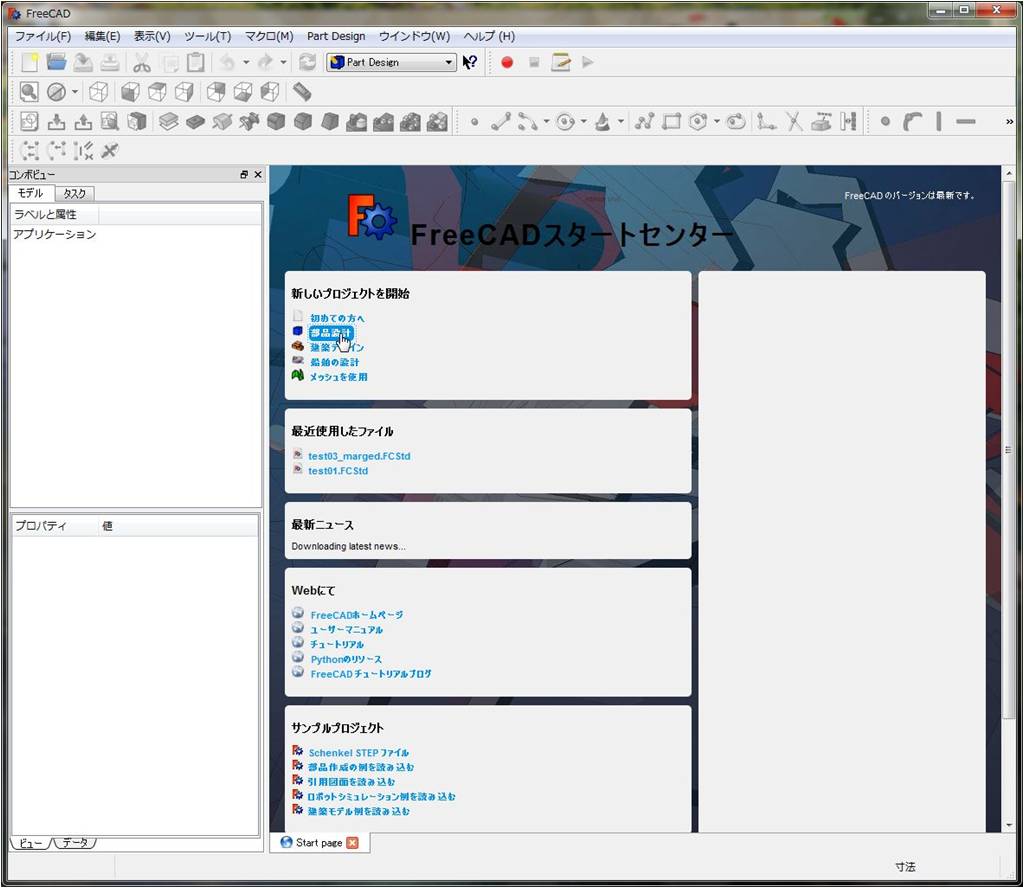Click the 初めての方へ link
Screen dimensions: 1024x888
(x=337, y=318)
